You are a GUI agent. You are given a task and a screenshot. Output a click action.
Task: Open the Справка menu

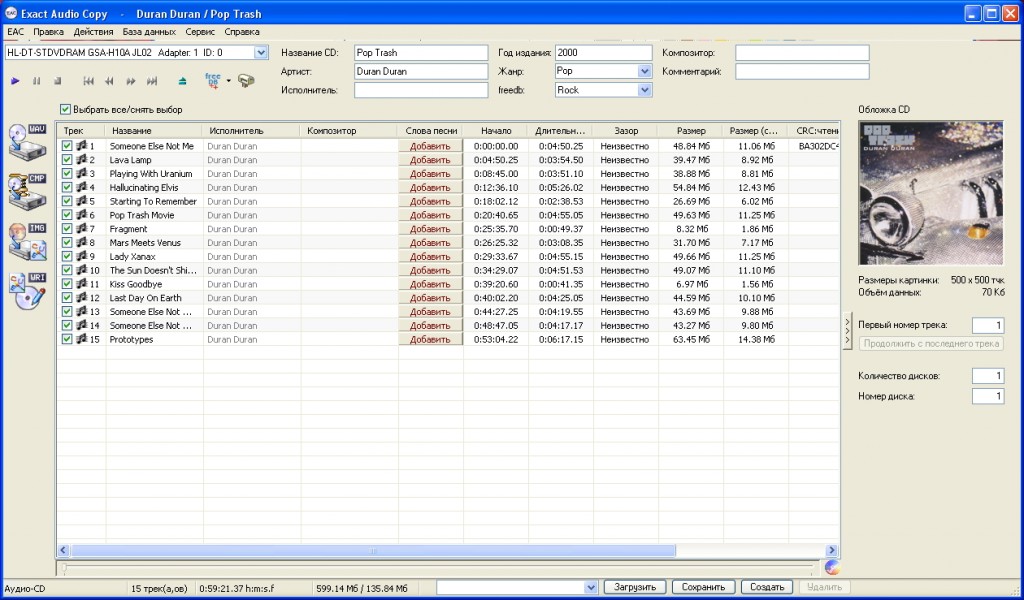pyautogui.click(x=242, y=31)
